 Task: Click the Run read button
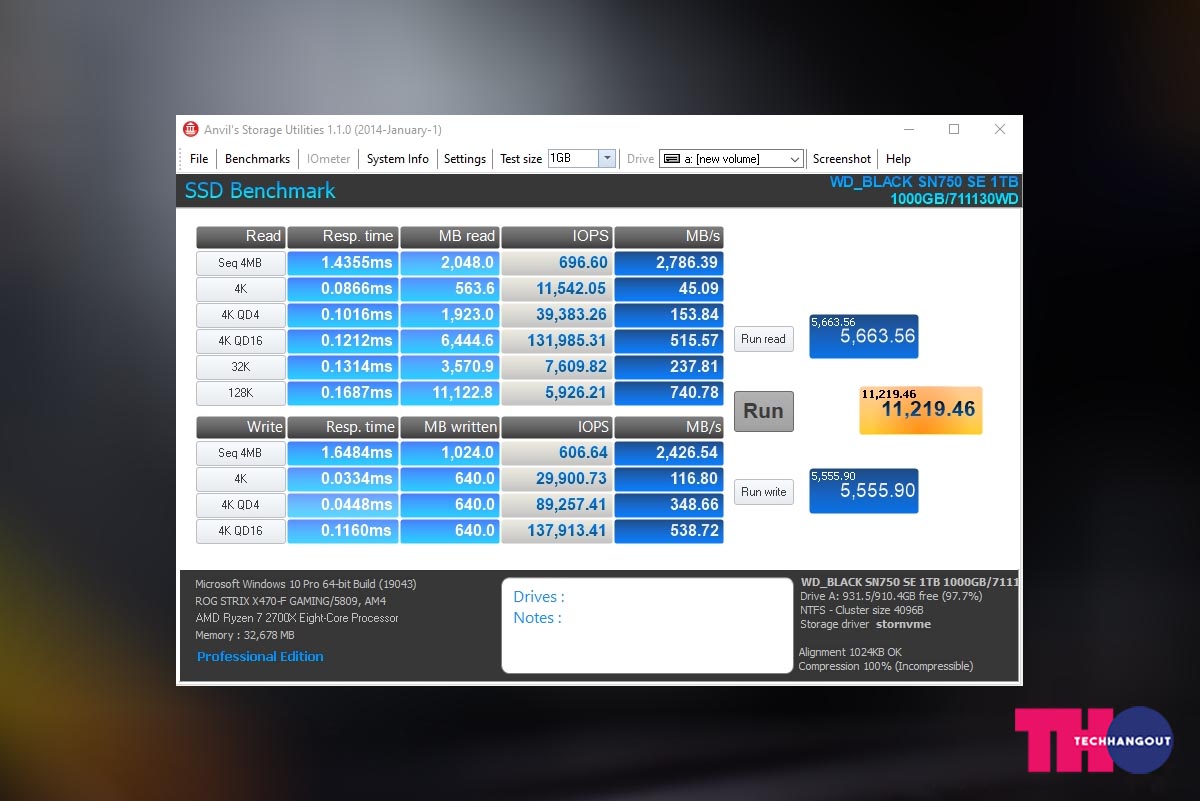[764, 339]
